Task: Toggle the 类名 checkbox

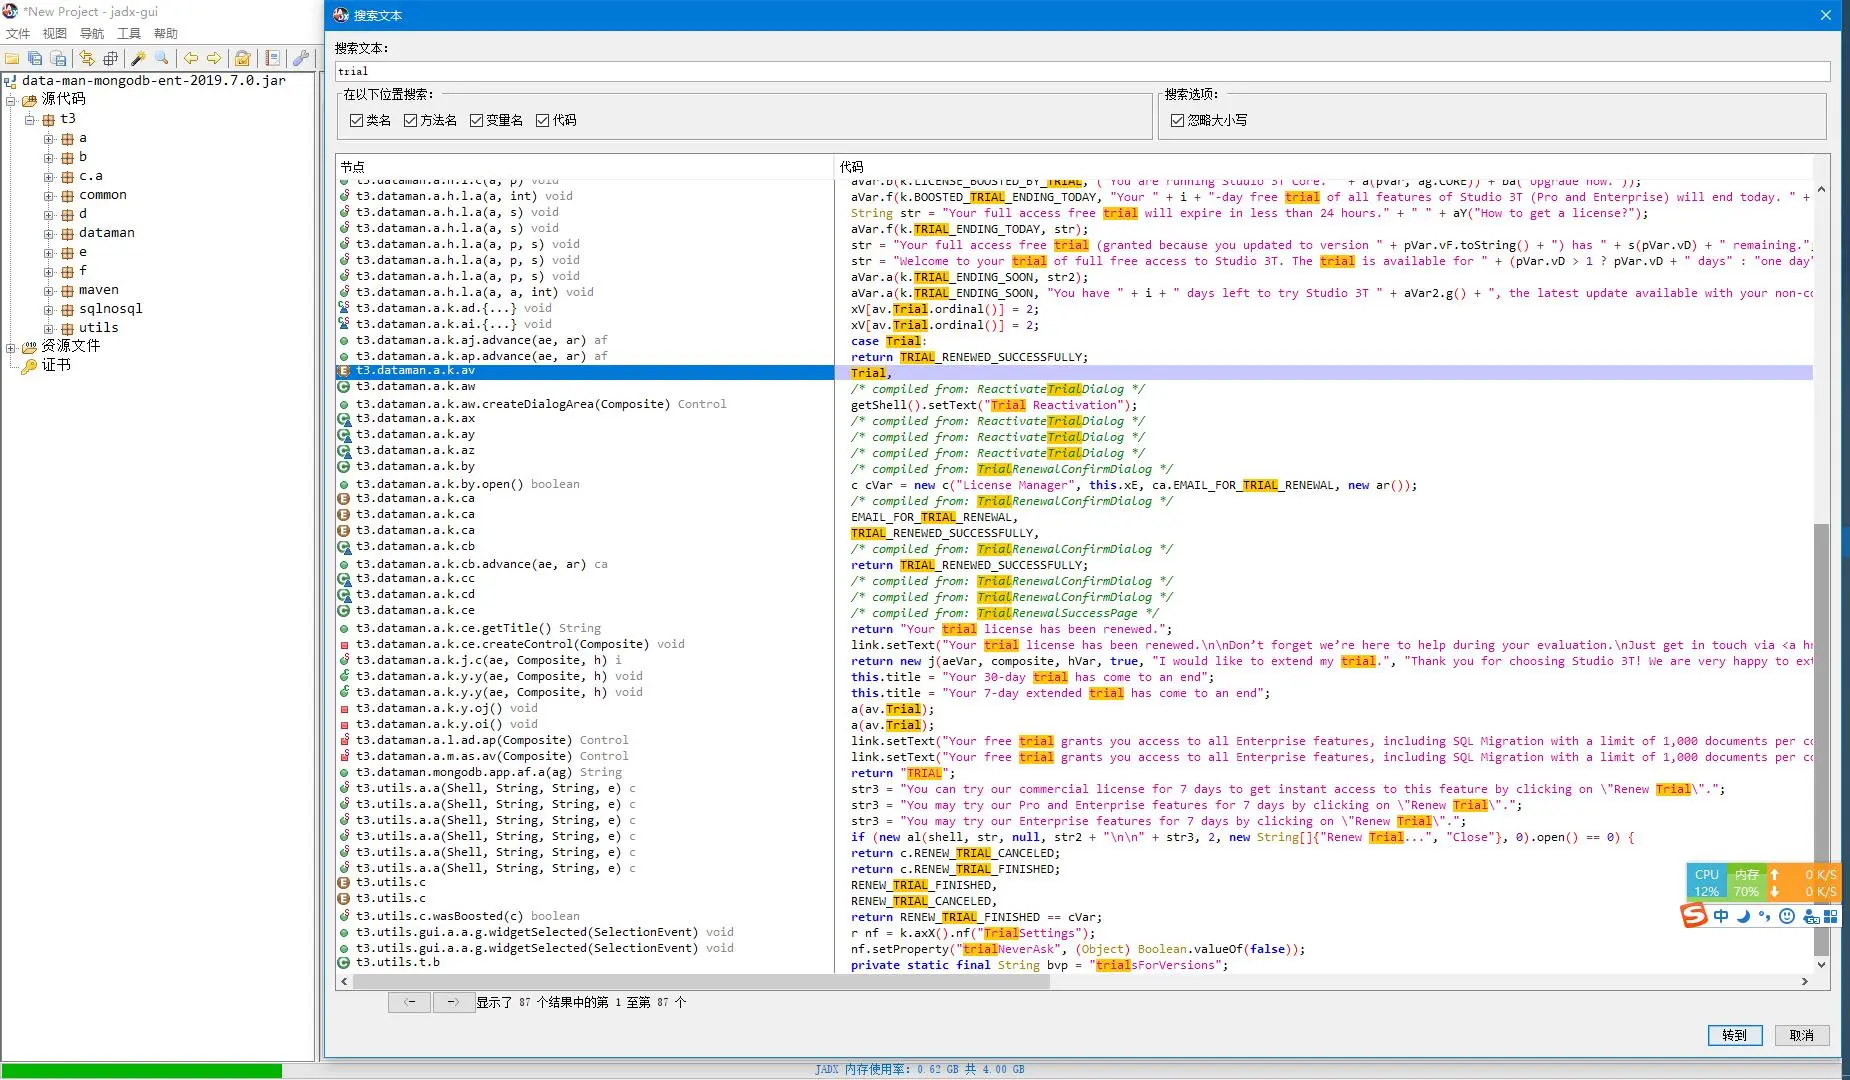Action: [x=356, y=120]
